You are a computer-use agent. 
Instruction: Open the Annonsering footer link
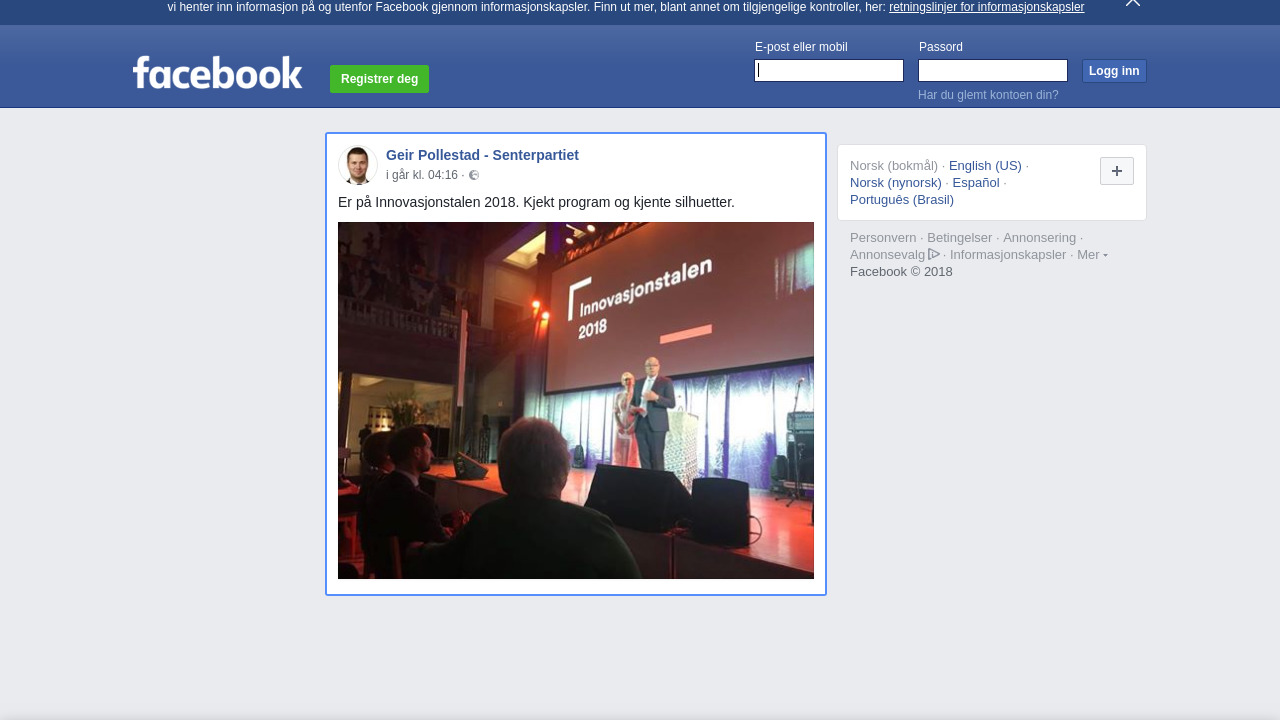(x=1040, y=238)
